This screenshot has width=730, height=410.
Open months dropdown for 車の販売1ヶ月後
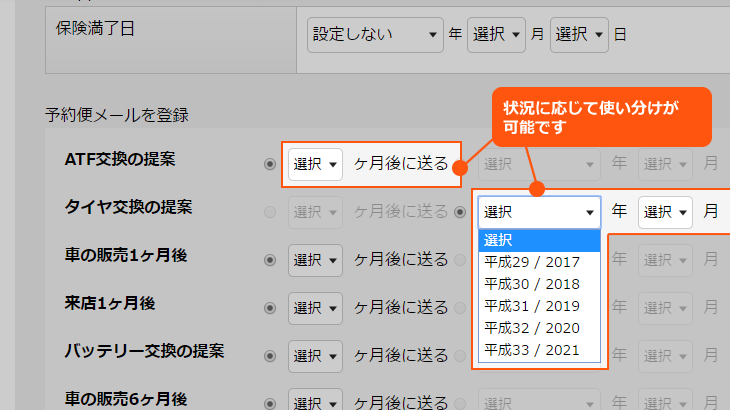pos(315,260)
